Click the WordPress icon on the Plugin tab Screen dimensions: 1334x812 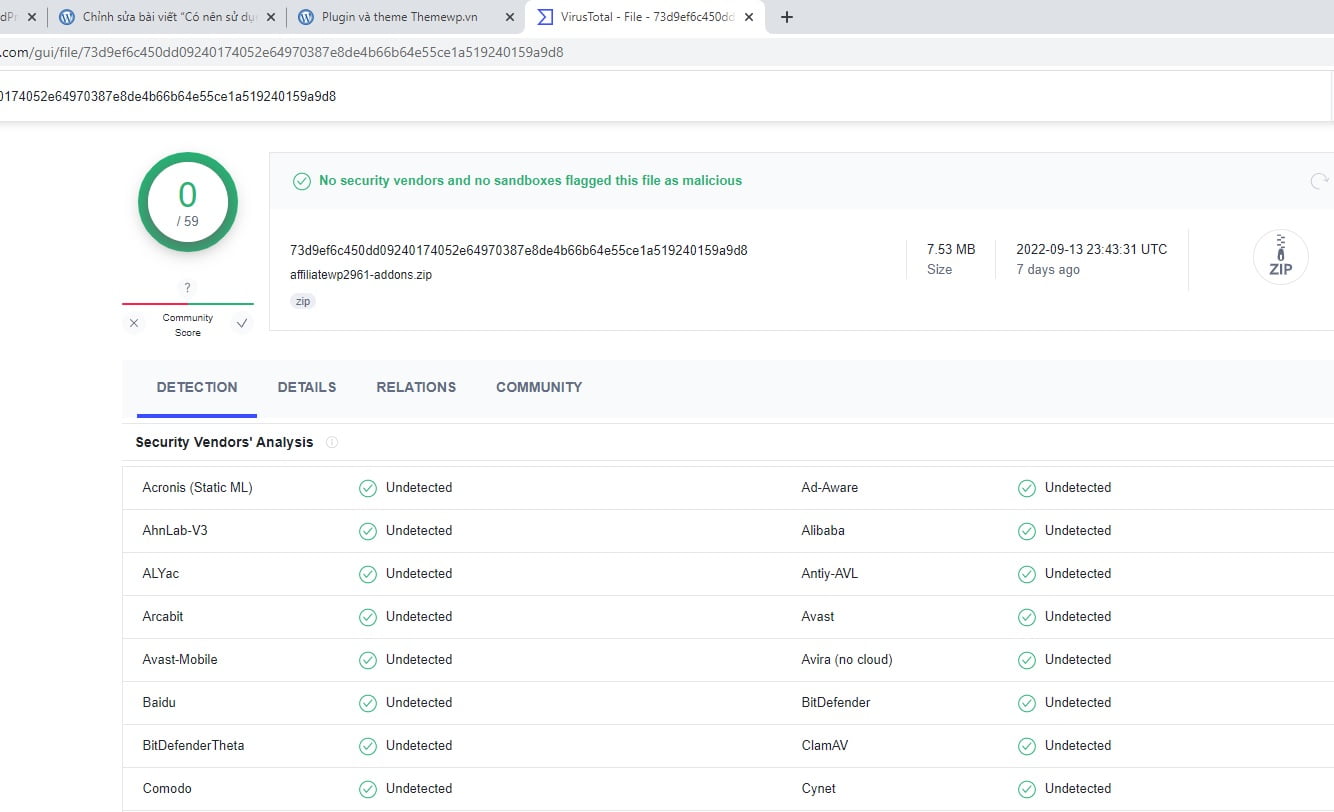coord(307,16)
